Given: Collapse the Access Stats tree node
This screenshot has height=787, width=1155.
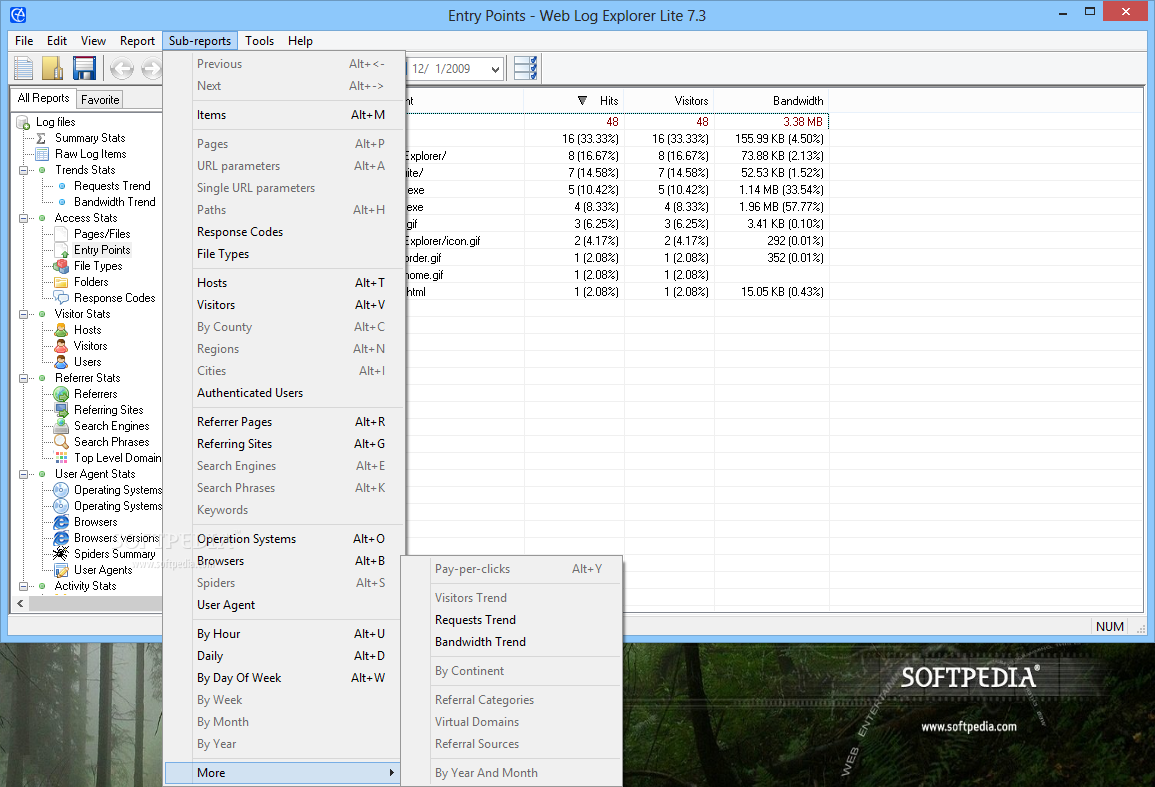Looking at the screenshot, I should pyautogui.click(x=24, y=218).
